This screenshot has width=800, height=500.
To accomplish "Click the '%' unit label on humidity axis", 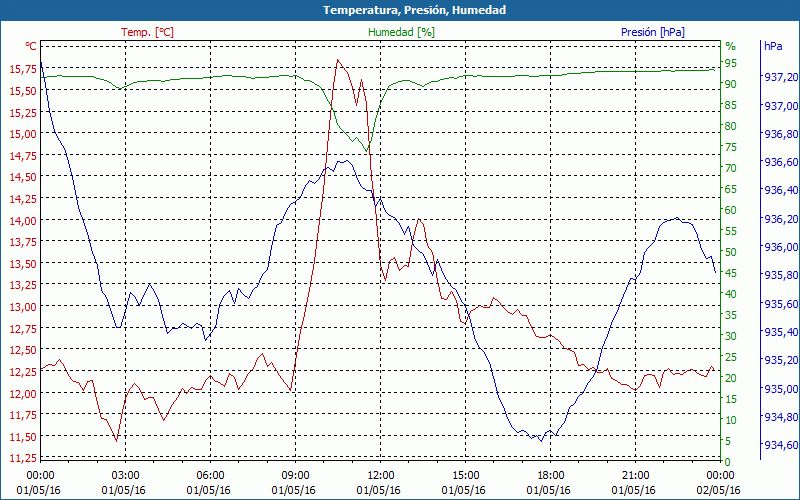I will [731, 47].
